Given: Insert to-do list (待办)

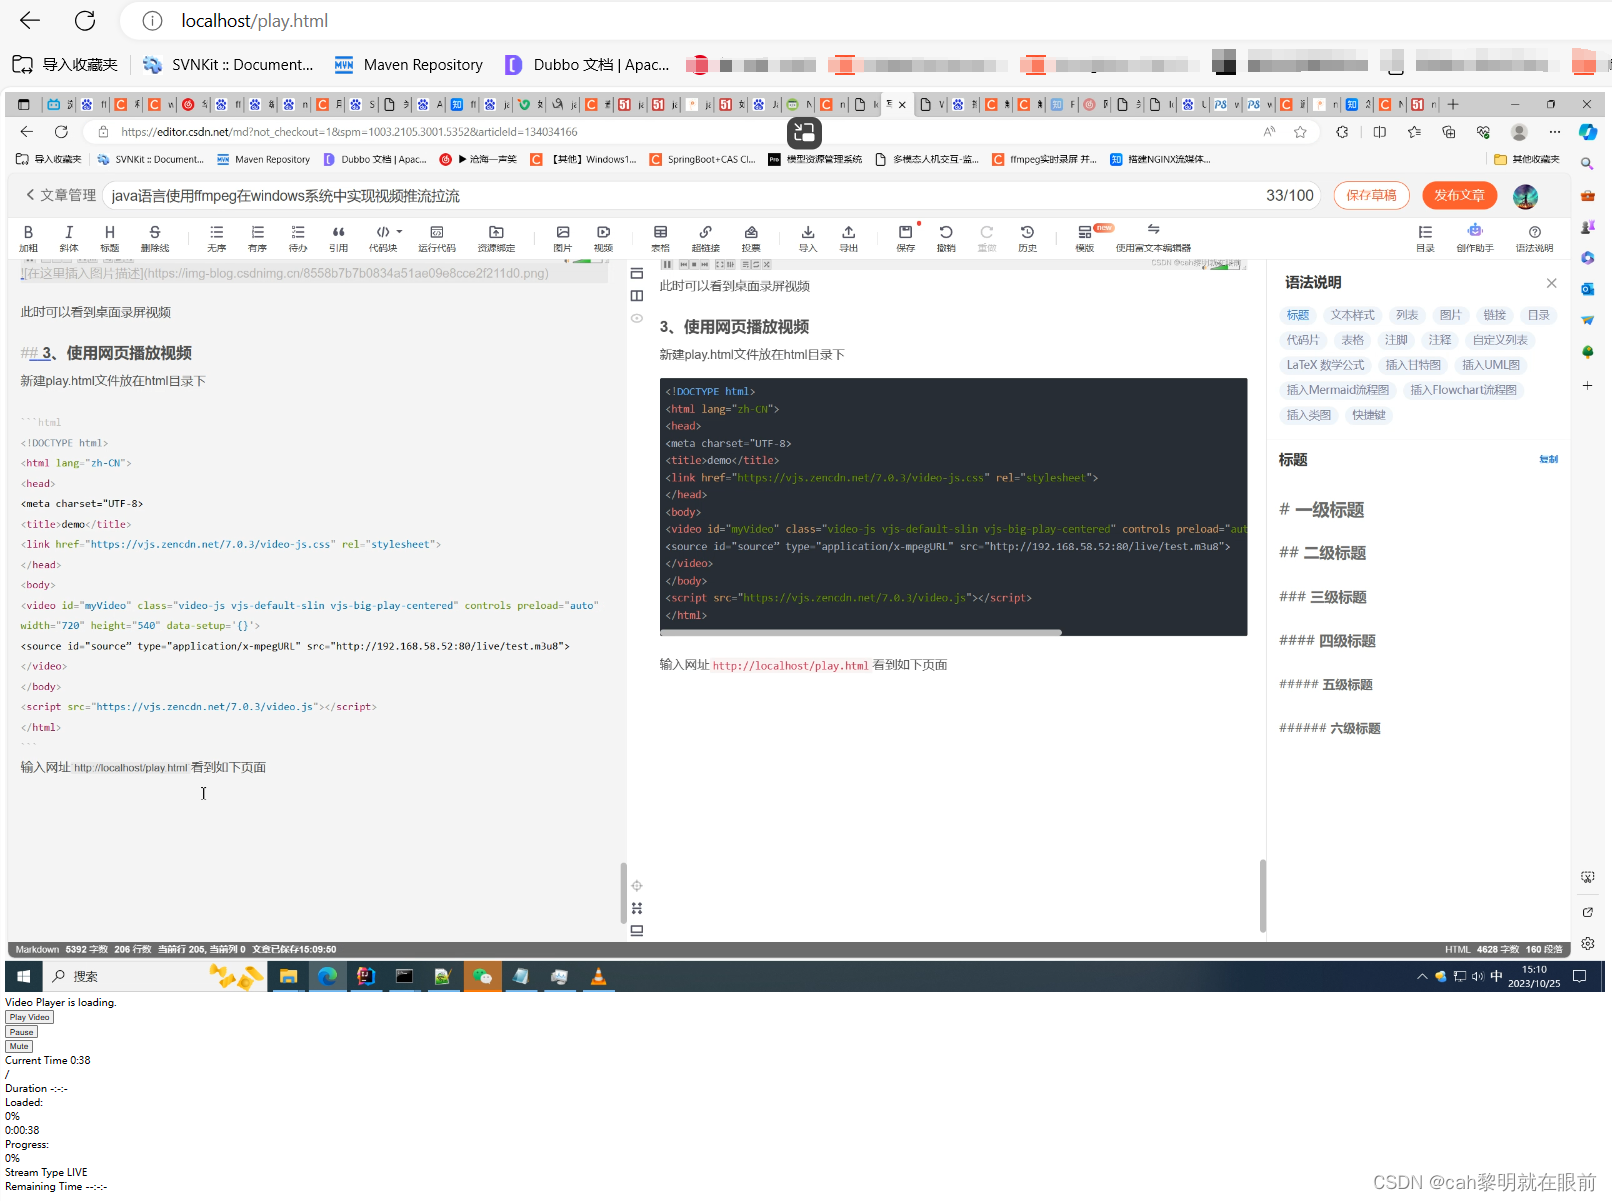Looking at the screenshot, I should (298, 238).
